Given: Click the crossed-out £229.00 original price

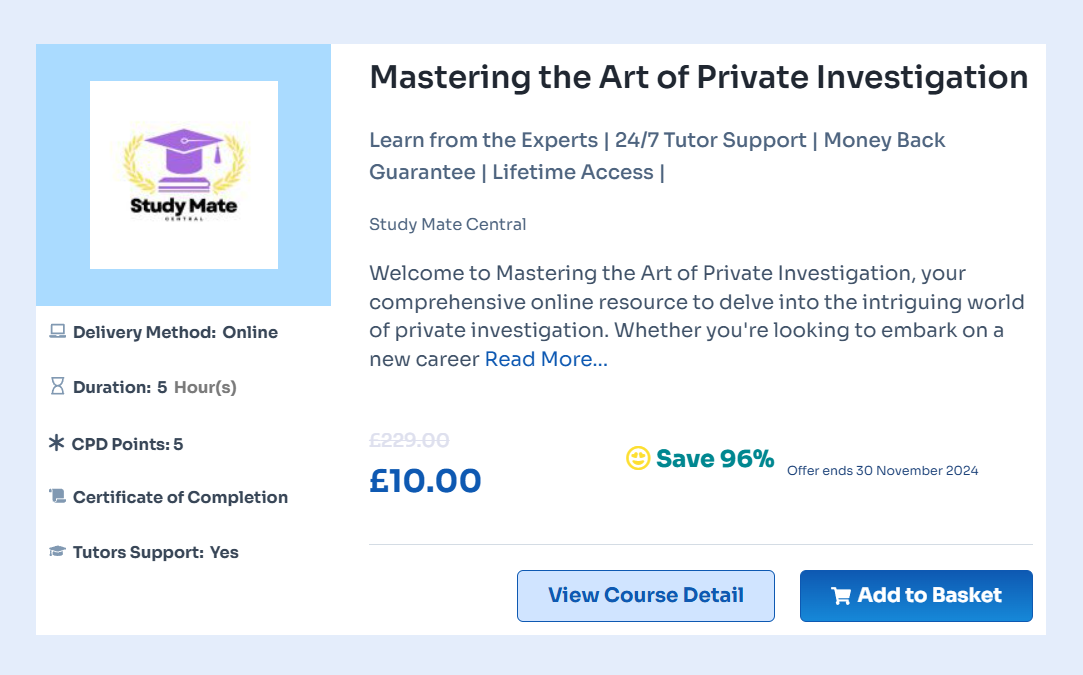Looking at the screenshot, I should pos(410,440).
